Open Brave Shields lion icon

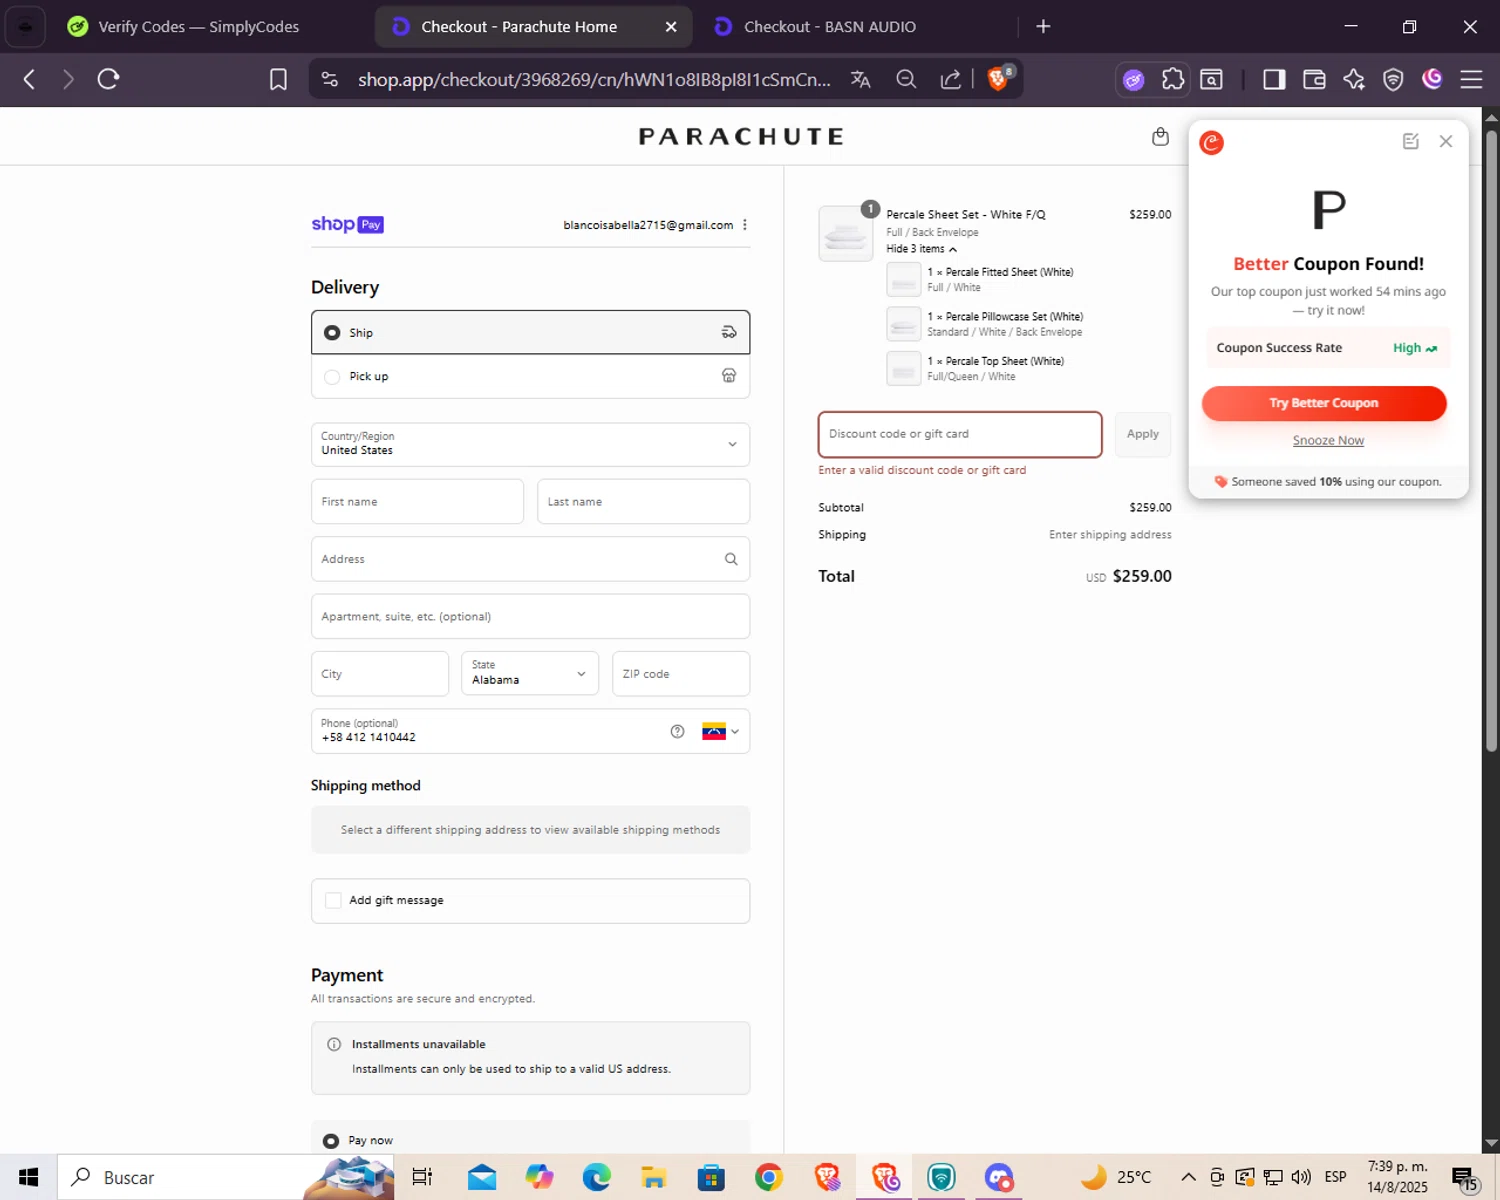998,79
